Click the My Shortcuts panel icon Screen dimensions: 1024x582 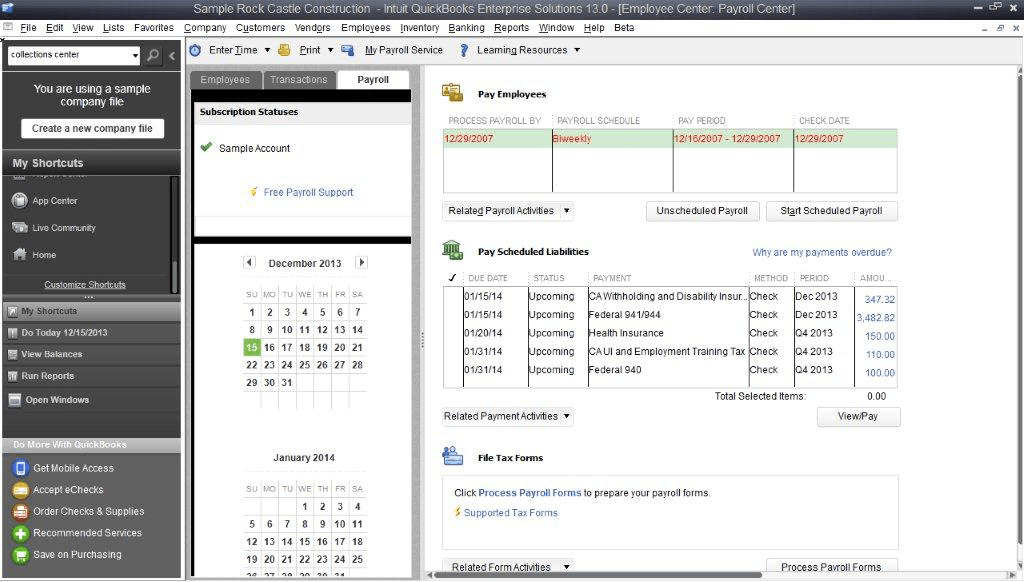[12, 312]
